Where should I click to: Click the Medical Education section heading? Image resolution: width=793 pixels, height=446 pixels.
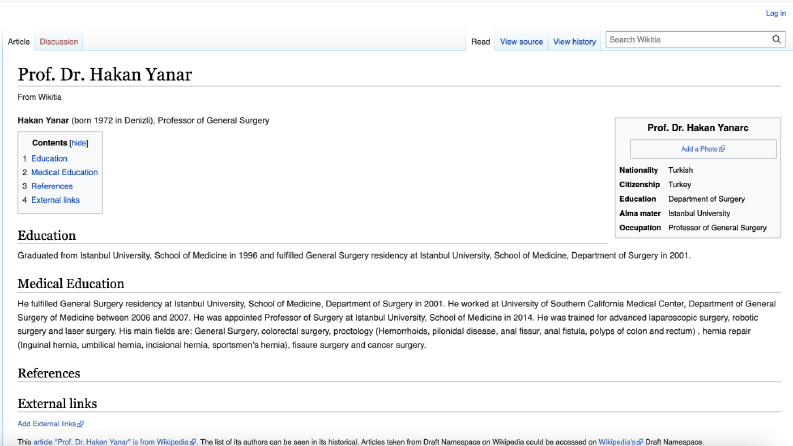pos(71,284)
